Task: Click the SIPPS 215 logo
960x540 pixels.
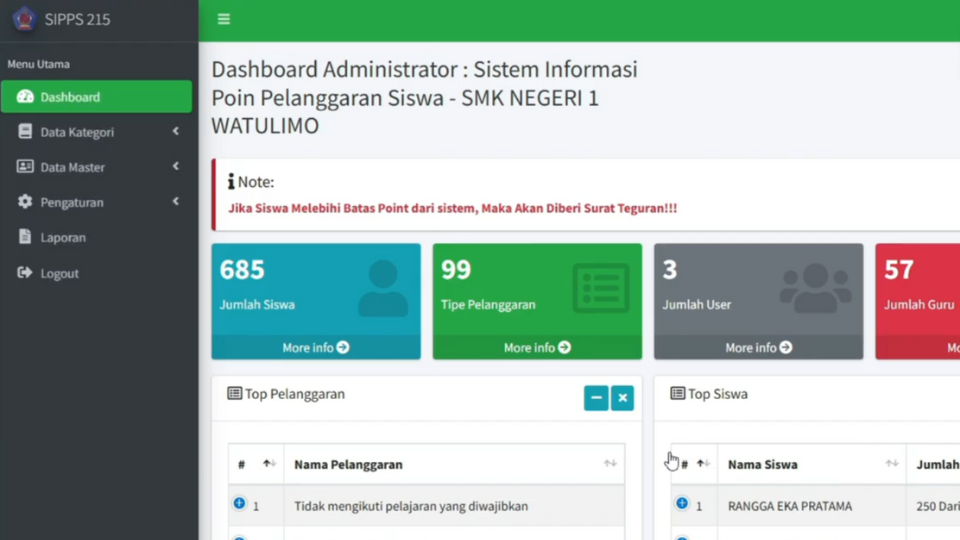Action: tap(24, 19)
